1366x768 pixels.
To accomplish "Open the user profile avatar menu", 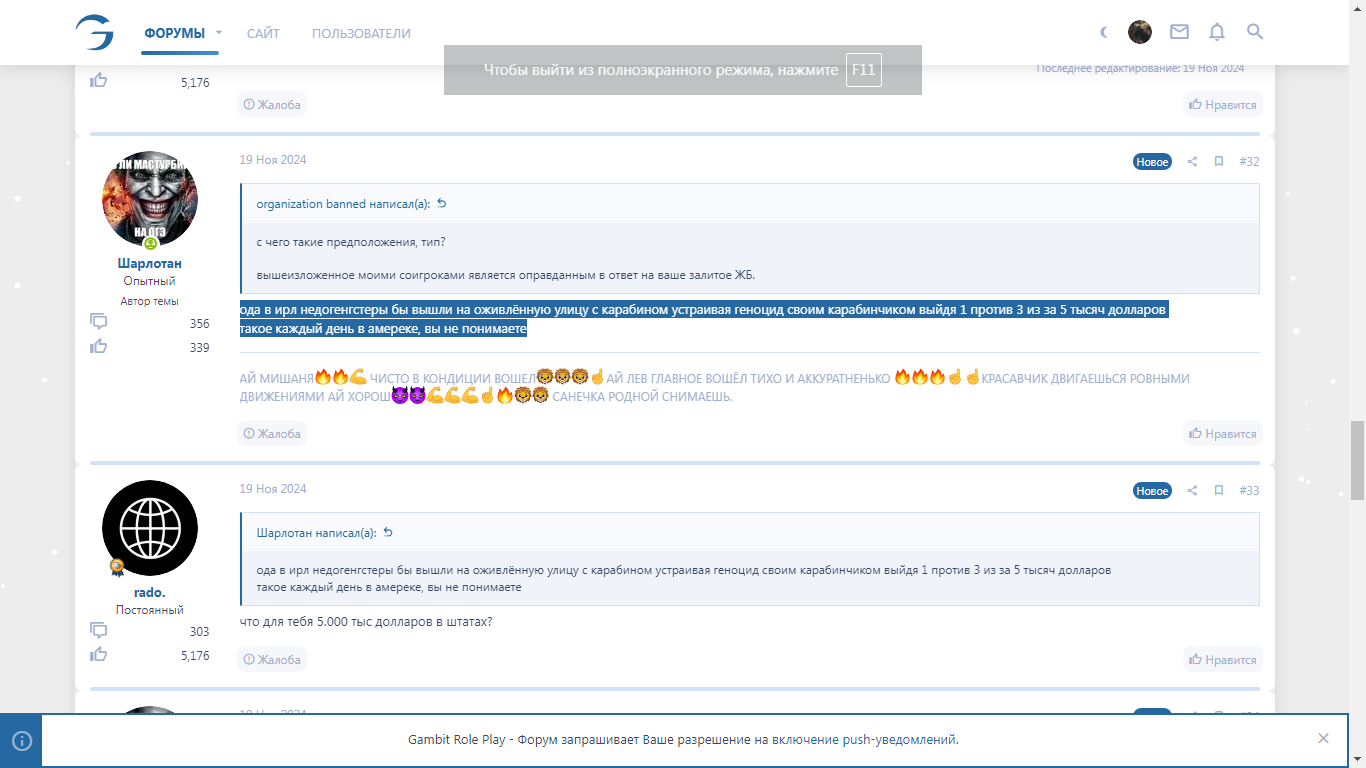I will coord(1140,32).
